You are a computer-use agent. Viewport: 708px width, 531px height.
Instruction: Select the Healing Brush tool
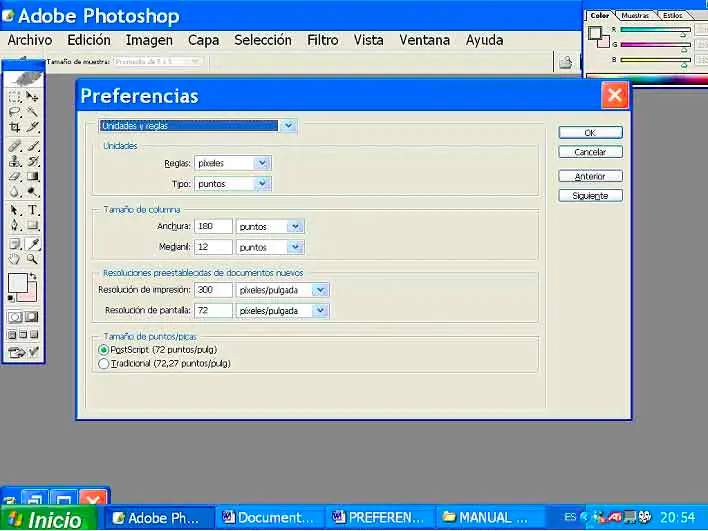(x=14, y=146)
